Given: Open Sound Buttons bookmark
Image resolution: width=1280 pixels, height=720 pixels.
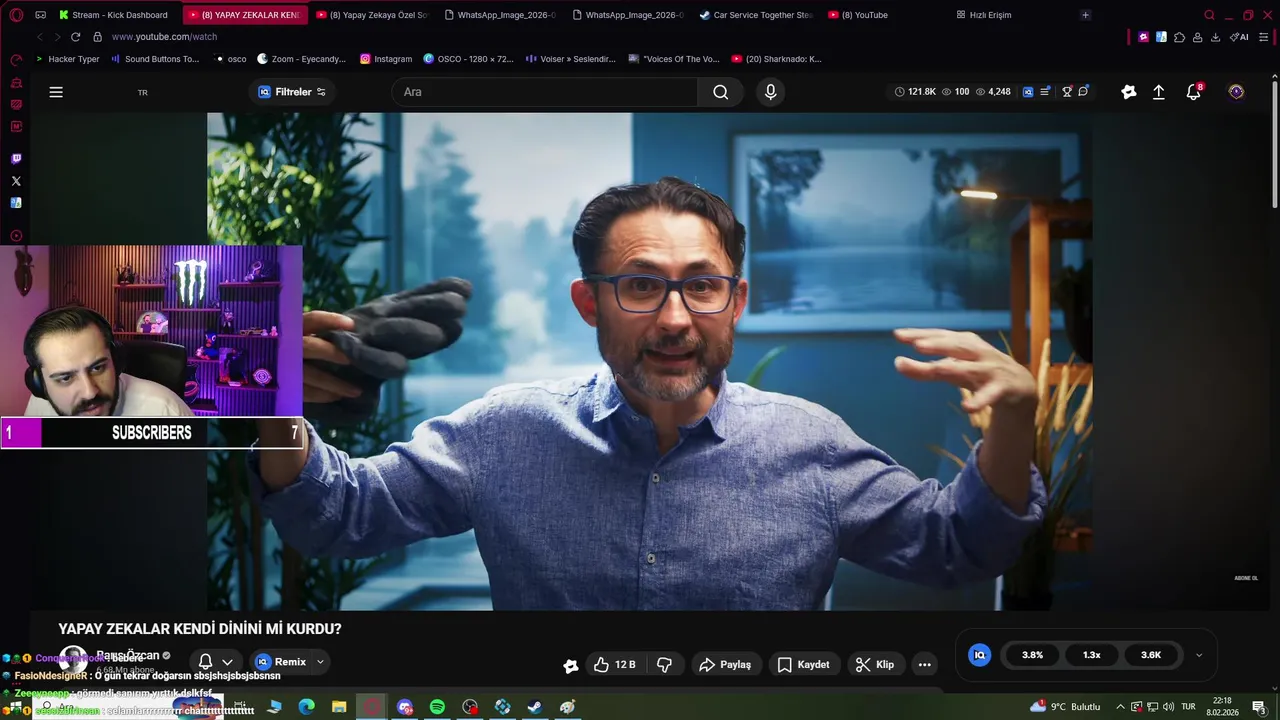Looking at the screenshot, I should pyautogui.click(x=155, y=59).
